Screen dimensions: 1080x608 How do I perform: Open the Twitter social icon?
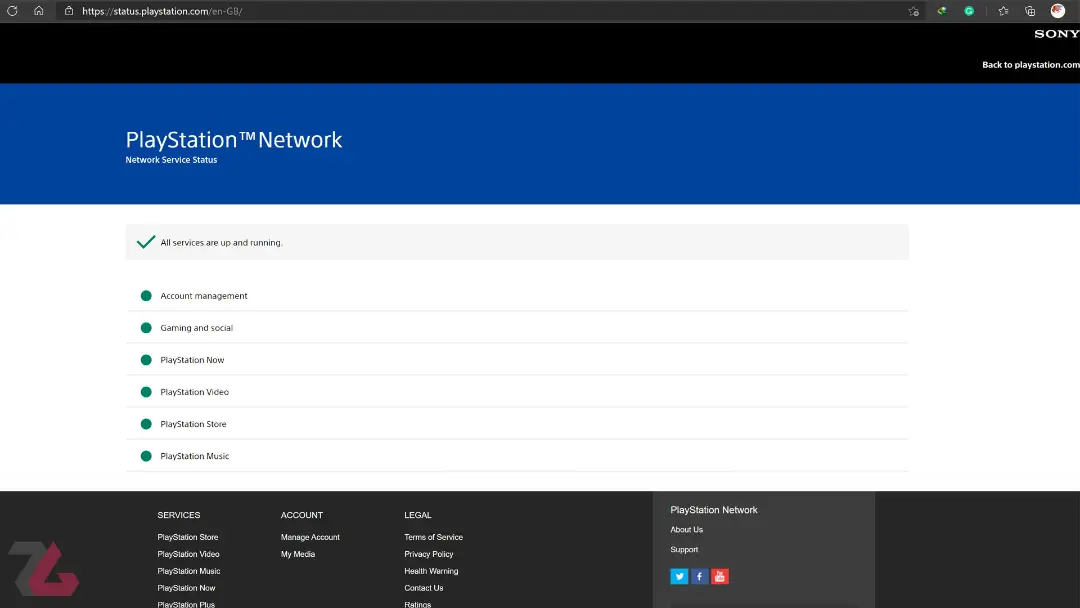pyautogui.click(x=679, y=576)
